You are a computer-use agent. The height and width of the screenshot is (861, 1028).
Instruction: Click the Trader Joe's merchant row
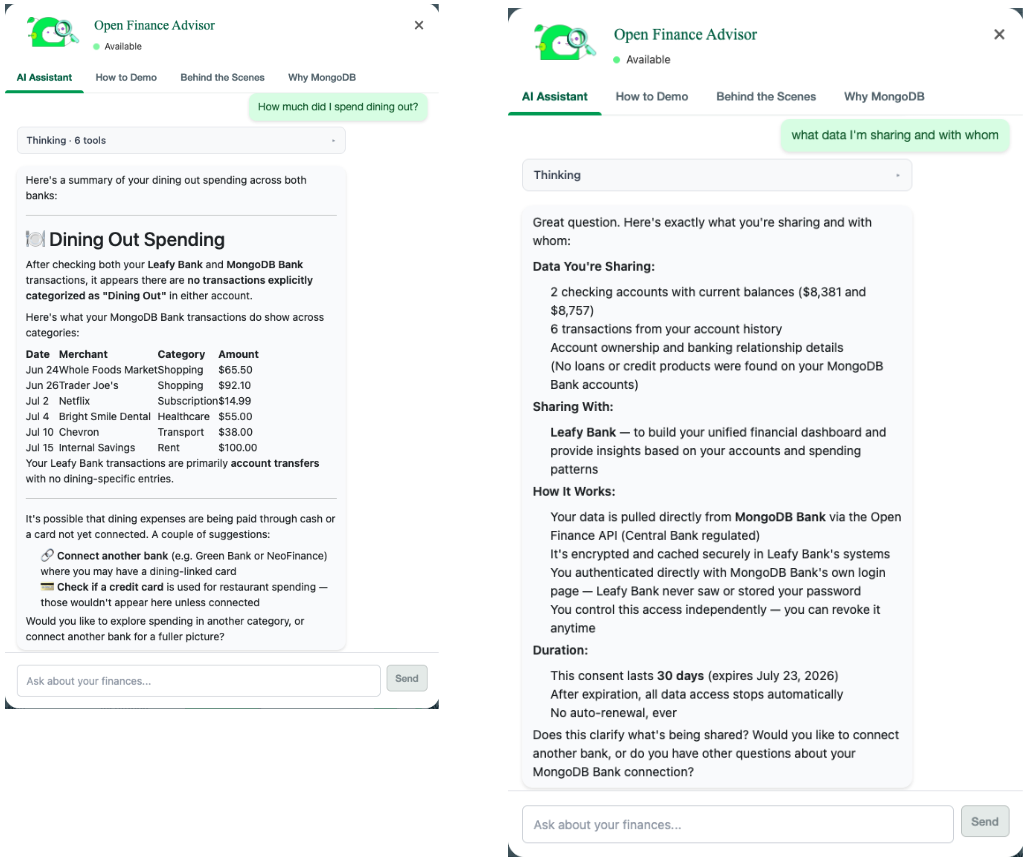(142, 386)
